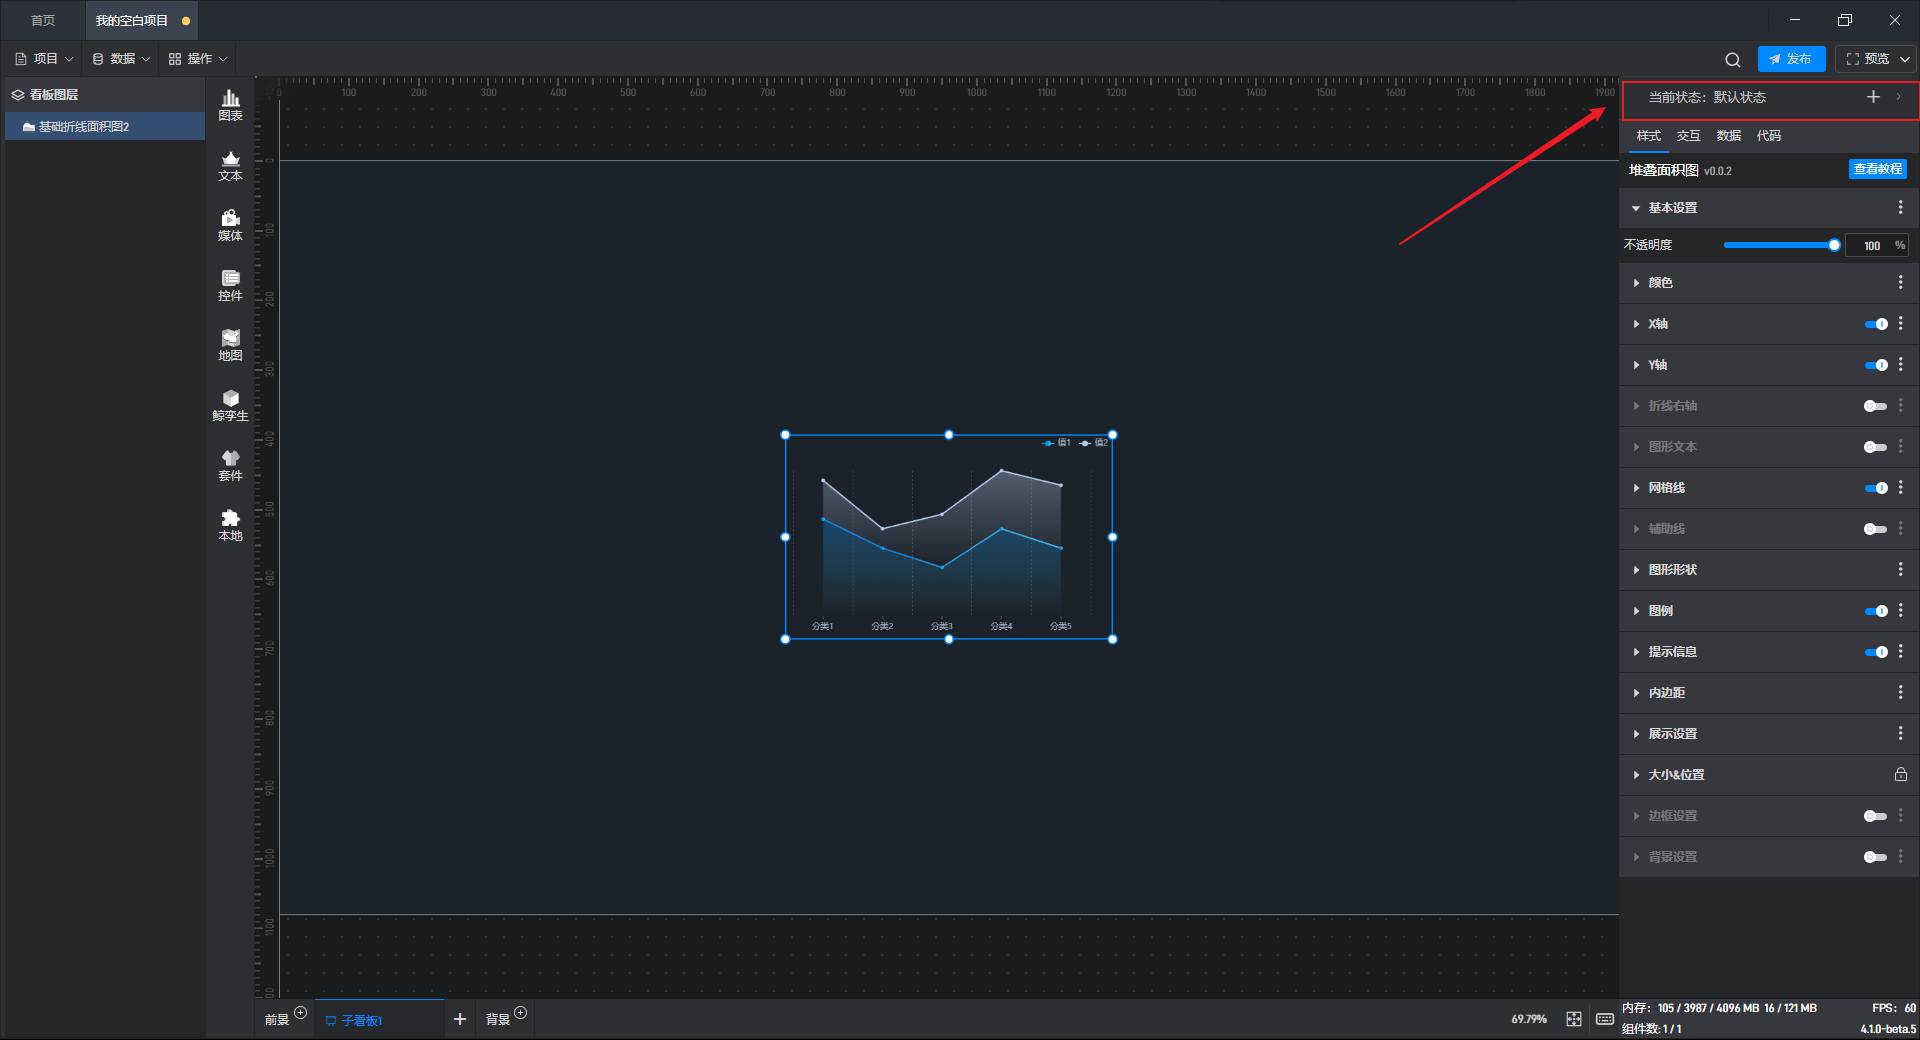1920x1040 pixels.
Task: Open more options for Y轴
Action: click(1901, 365)
